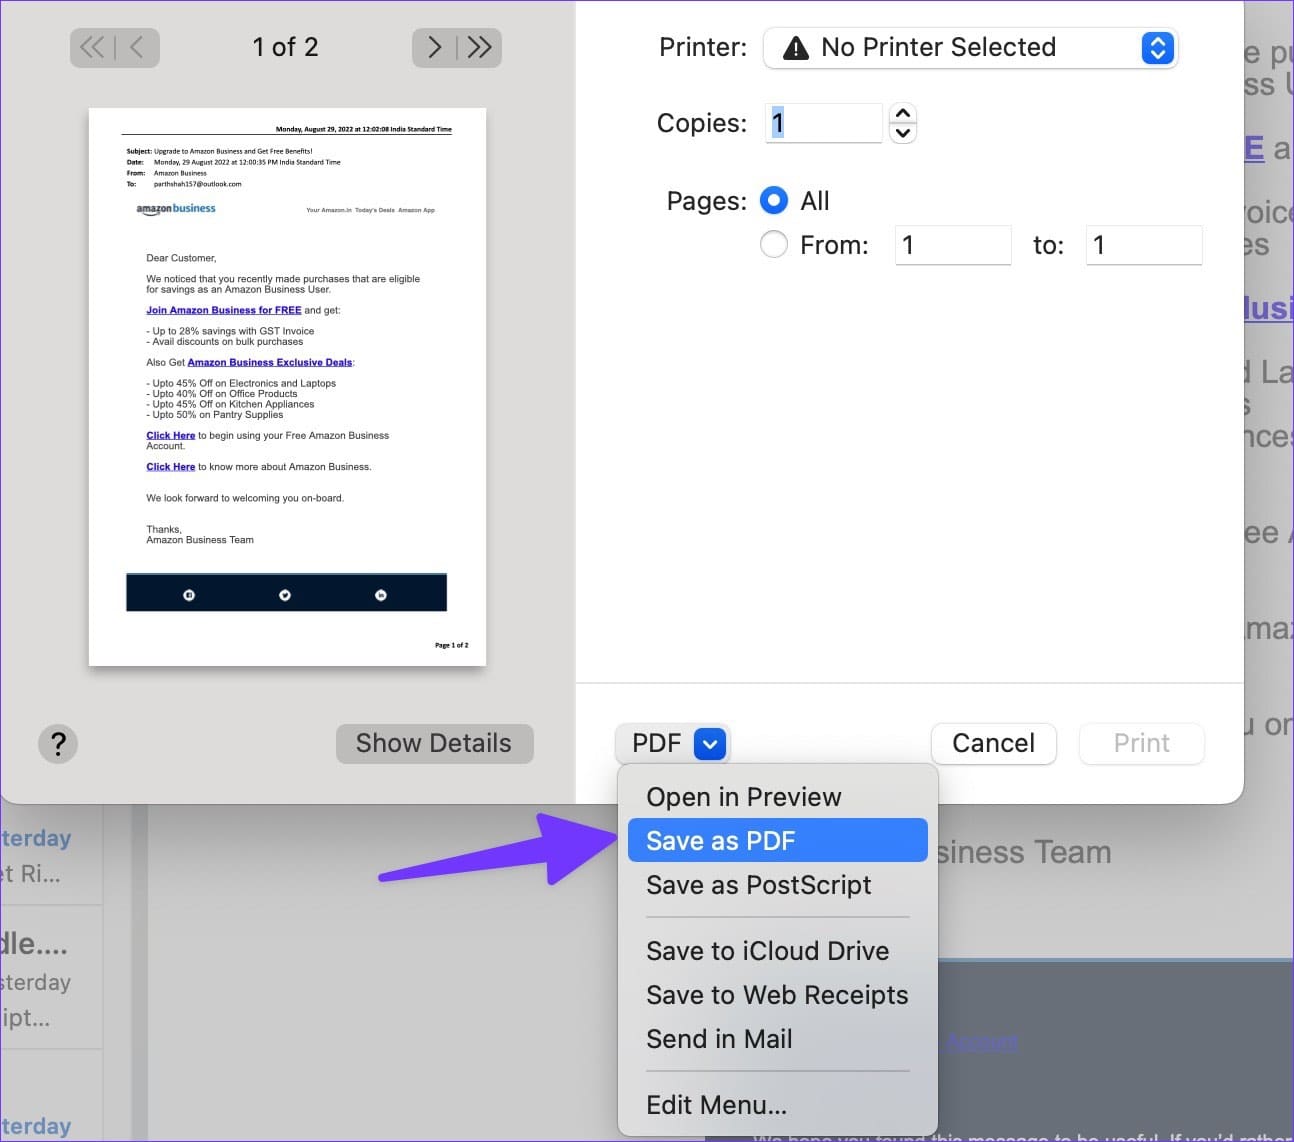Image resolution: width=1294 pixels, height=1142 pixels.
Task: Open the print help question mark
Action: (x=58, y=743)
